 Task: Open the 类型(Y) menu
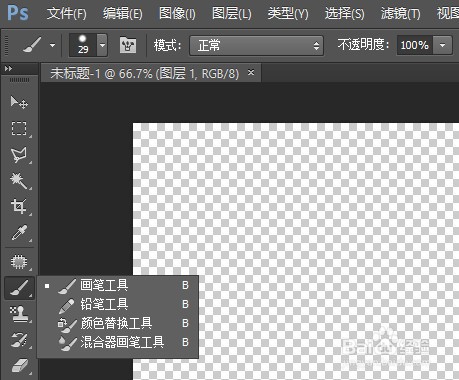288,14
